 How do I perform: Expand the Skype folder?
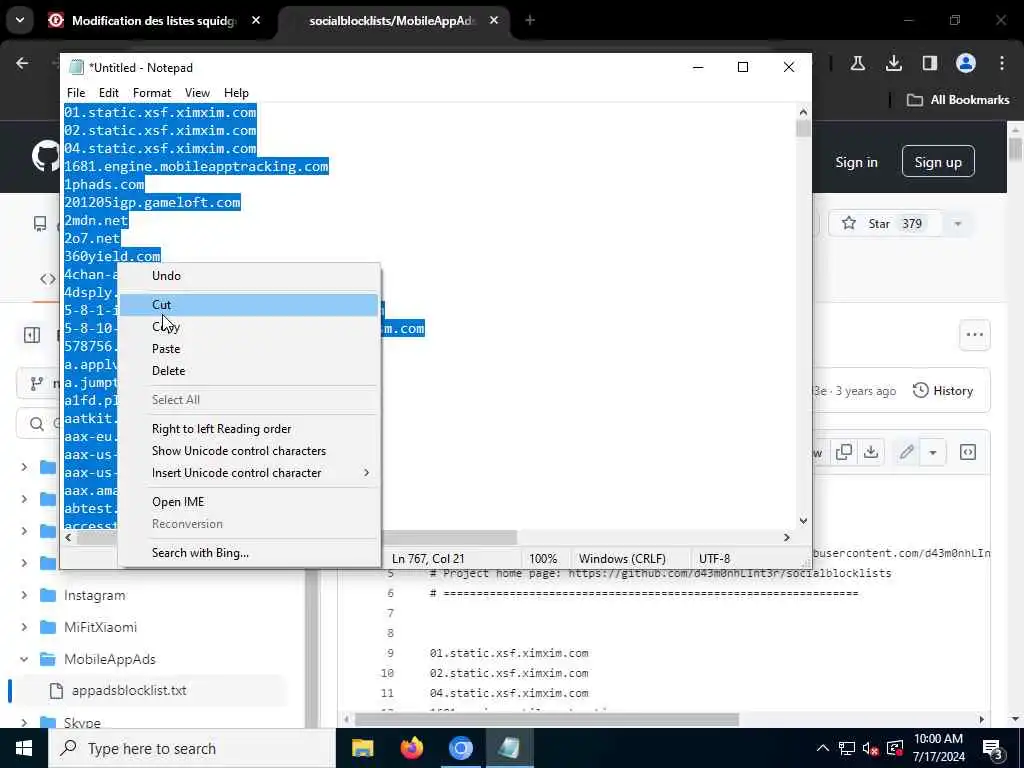pos(24,722)
